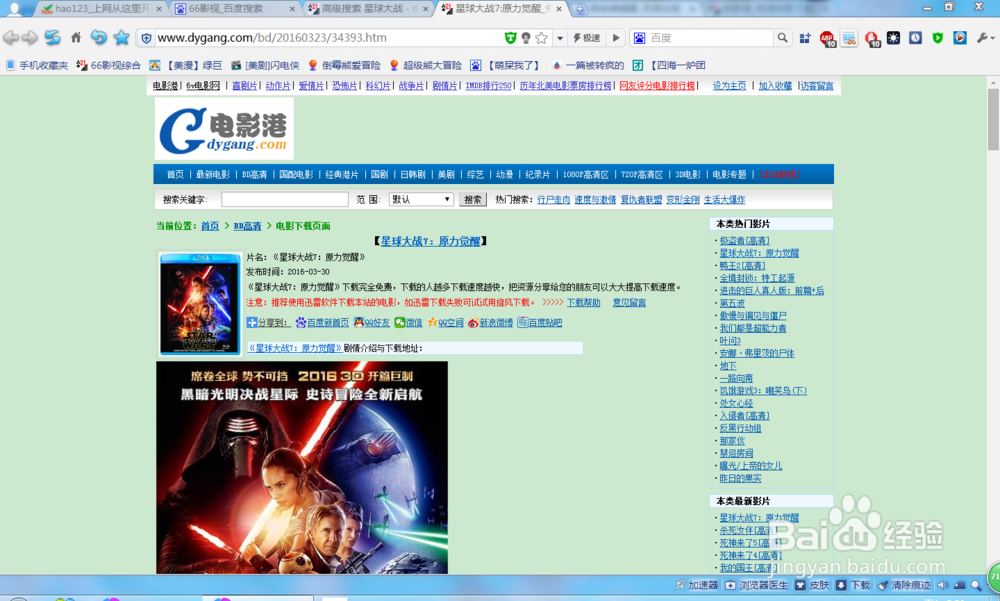This screenshot has width=1000, height=601.
Task: Click the site security shield in the address bar
Action: point(146,38)
